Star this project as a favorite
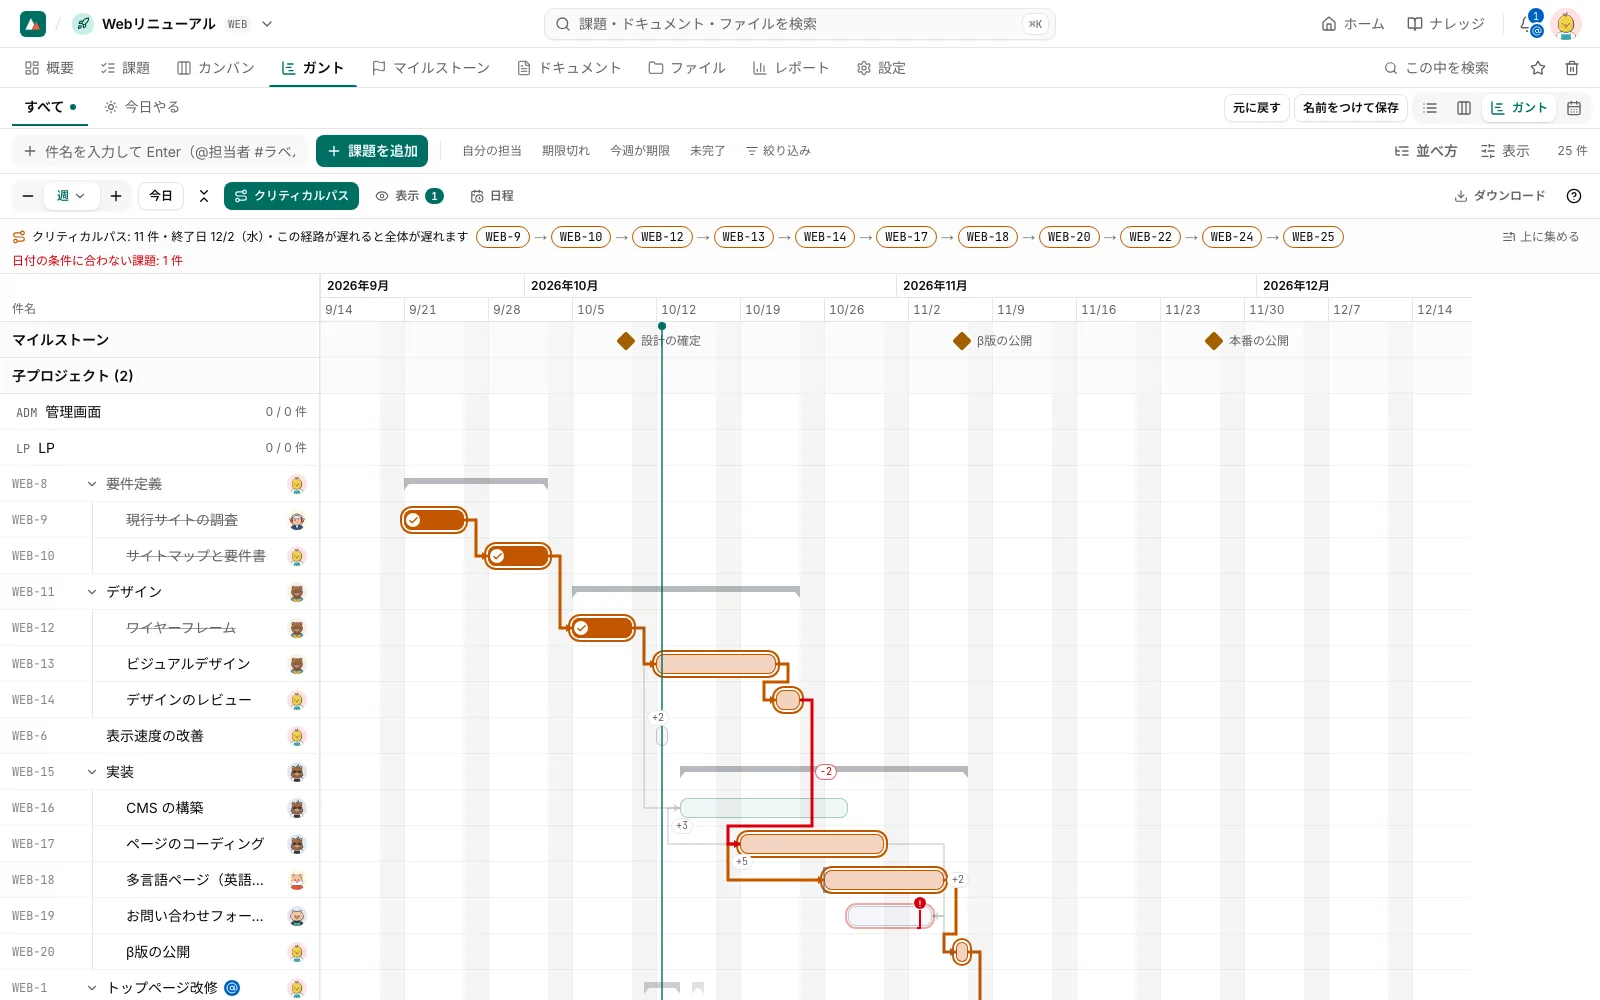The image size is (1600, 1000). tap(1538, 68)
